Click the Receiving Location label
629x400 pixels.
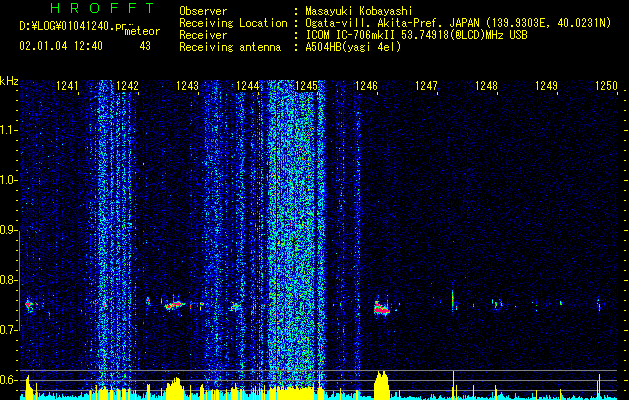point(233,23)
